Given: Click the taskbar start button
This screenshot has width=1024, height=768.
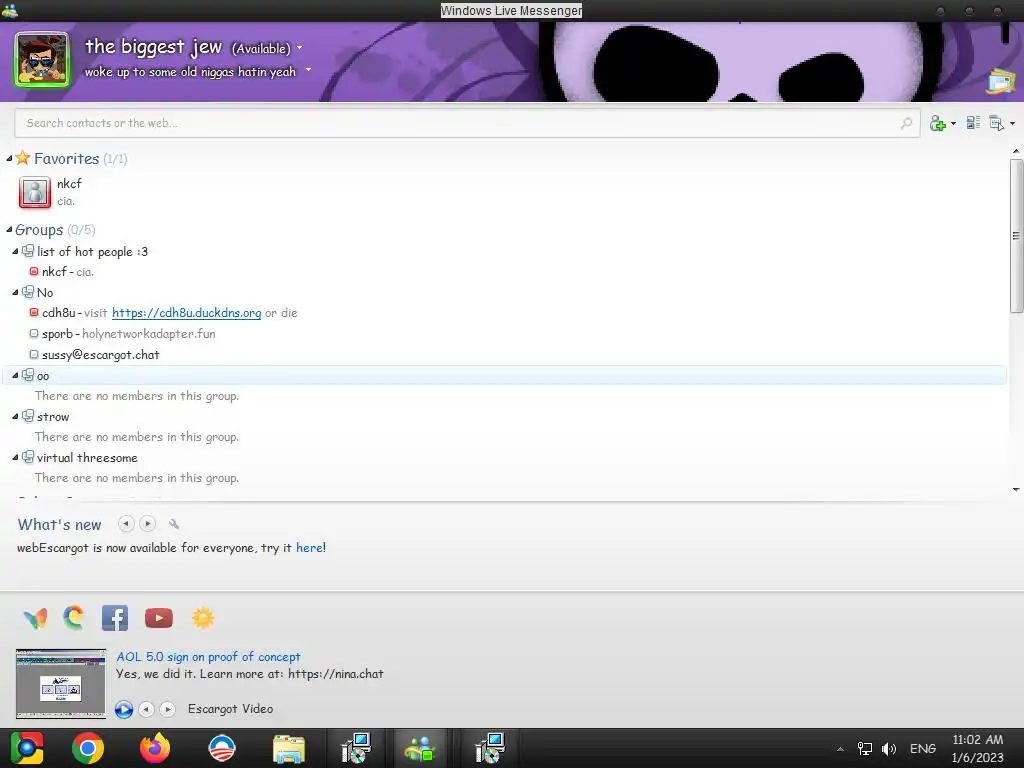Looking at the screenshot, I should pos(27,748).
